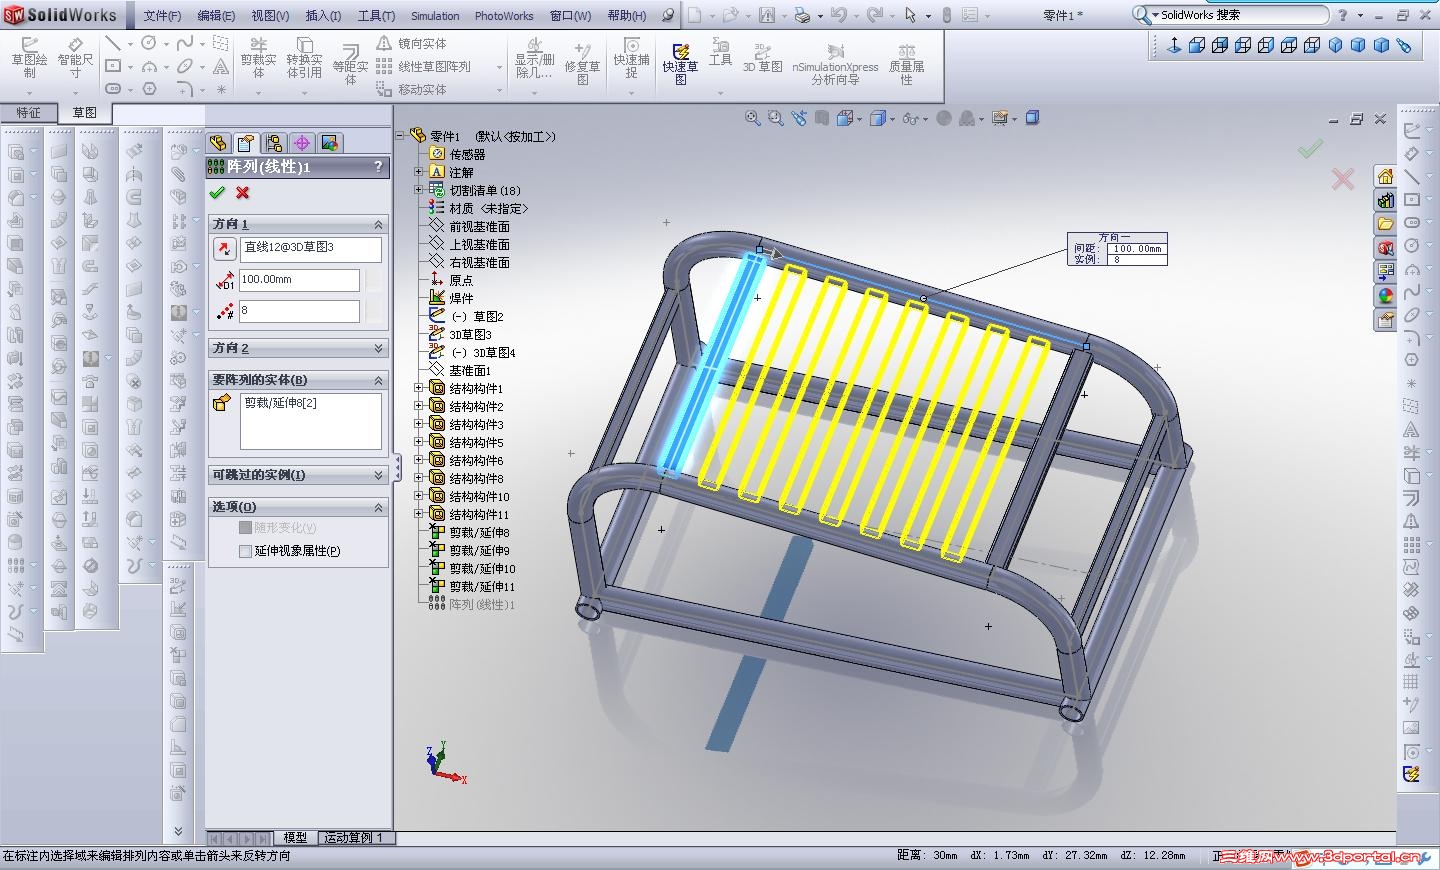Click the 草图绘制 sketch tool
The image size is (1440, 870).
click(30, 58)
